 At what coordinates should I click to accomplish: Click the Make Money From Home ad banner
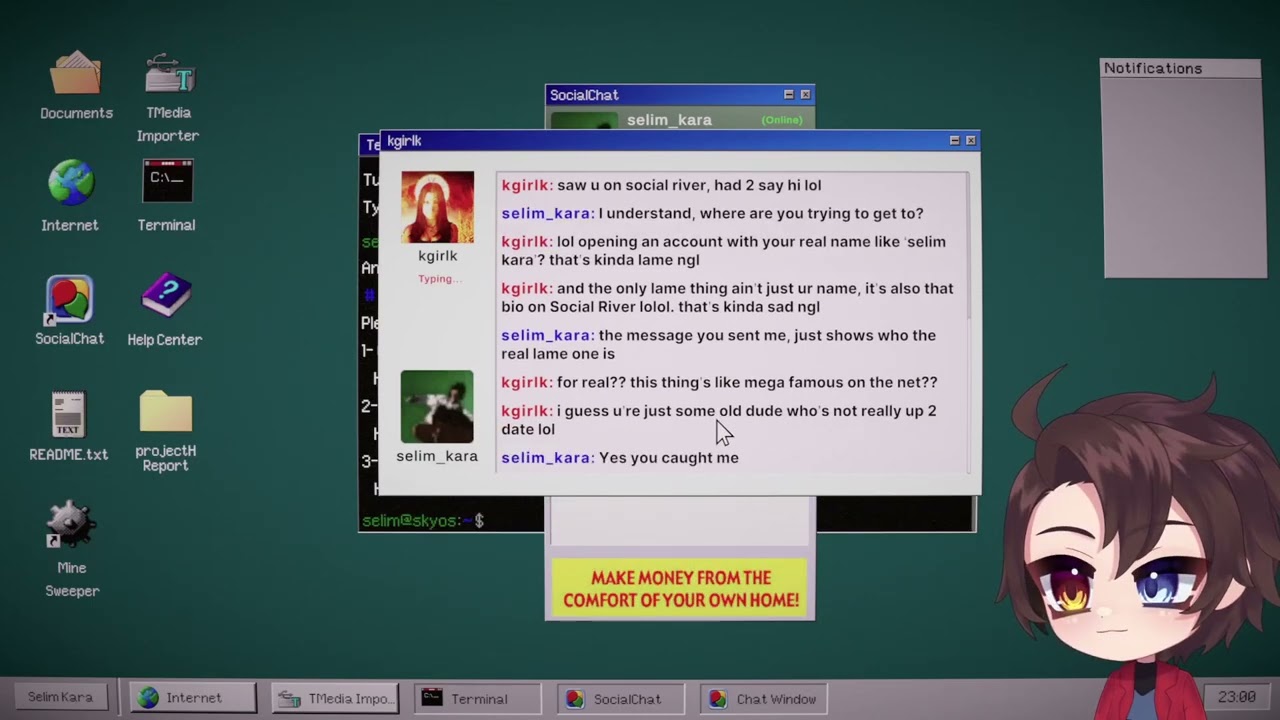pyautogui.click(x=679, y=588)
